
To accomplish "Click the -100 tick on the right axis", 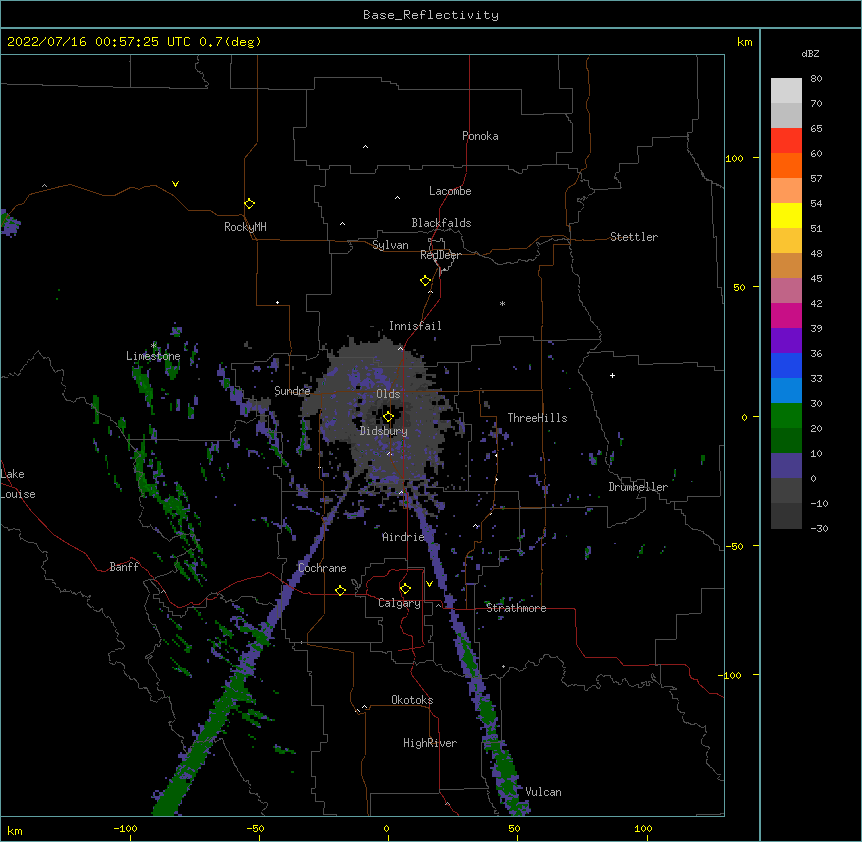I will [730, 675].
